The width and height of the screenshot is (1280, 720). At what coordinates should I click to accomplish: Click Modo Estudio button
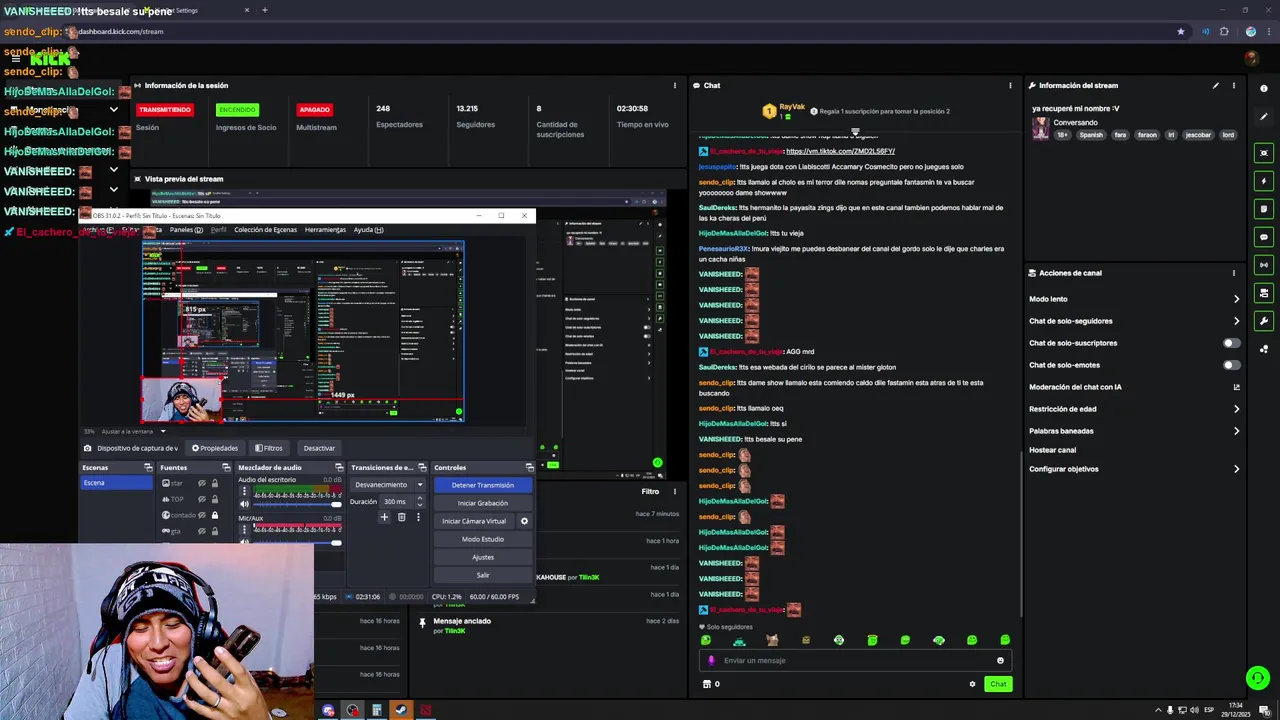click(482, 539)
